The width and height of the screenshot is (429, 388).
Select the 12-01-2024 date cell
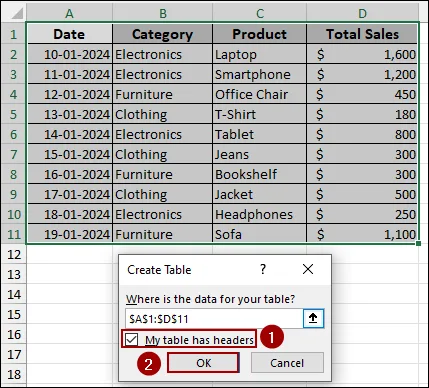(x=70, y=94)
